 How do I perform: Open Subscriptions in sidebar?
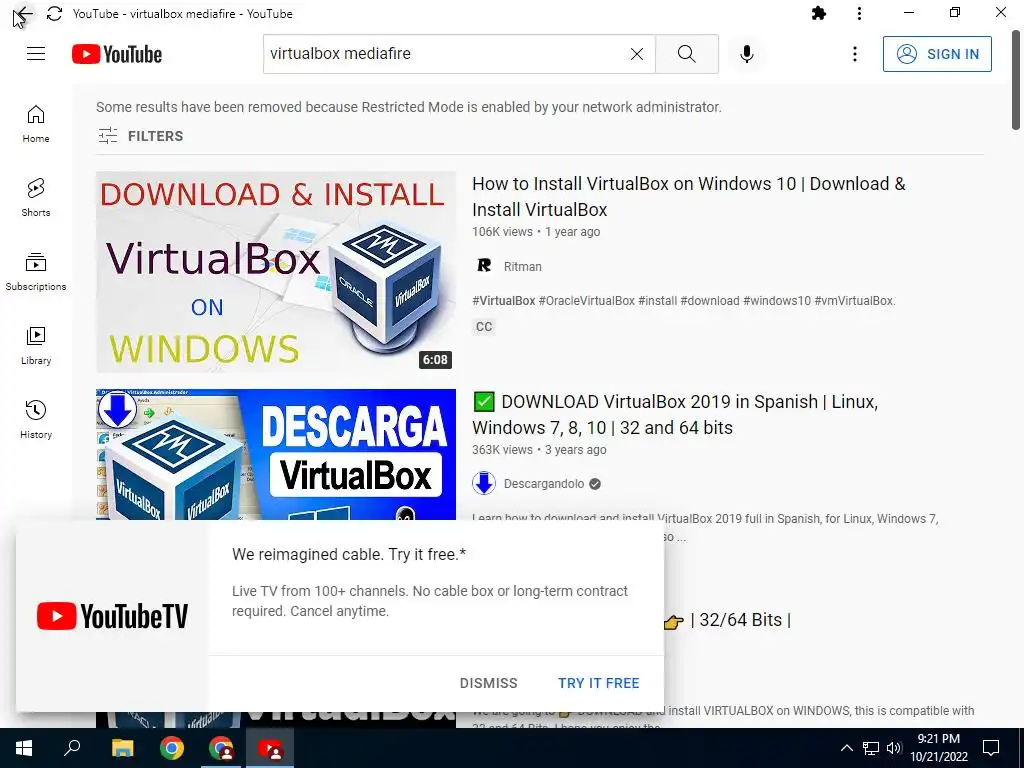click(x=36, y=272)
